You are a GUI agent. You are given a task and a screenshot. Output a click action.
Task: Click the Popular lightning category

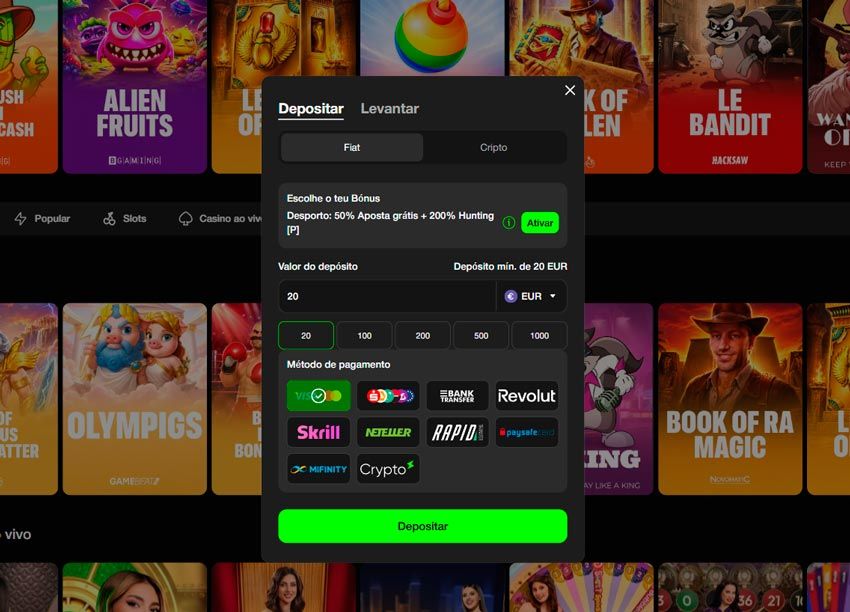[x=42, y=218]
